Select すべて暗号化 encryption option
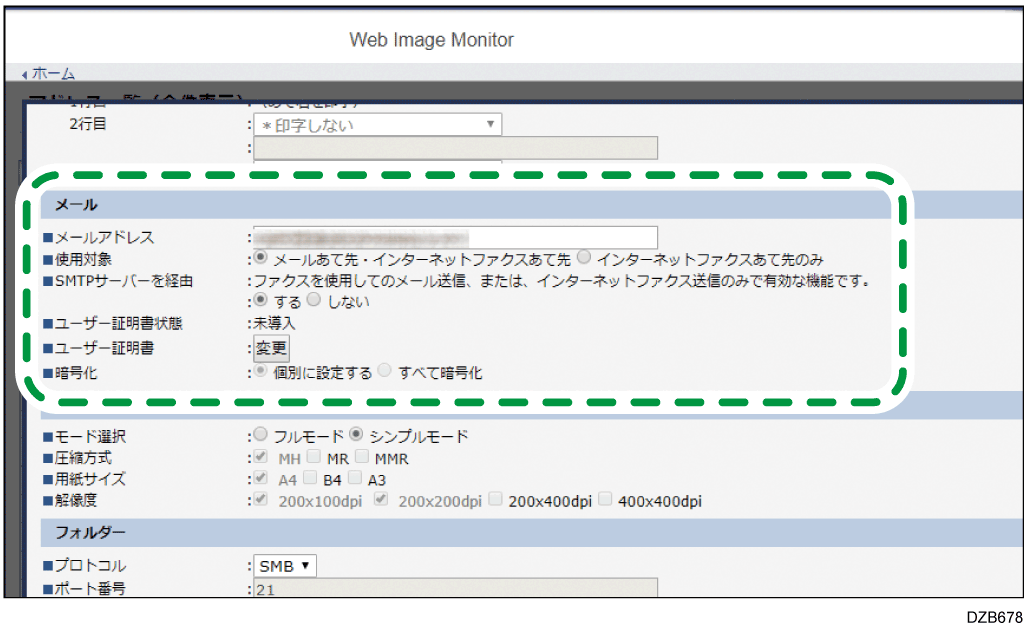 point(383,371)
